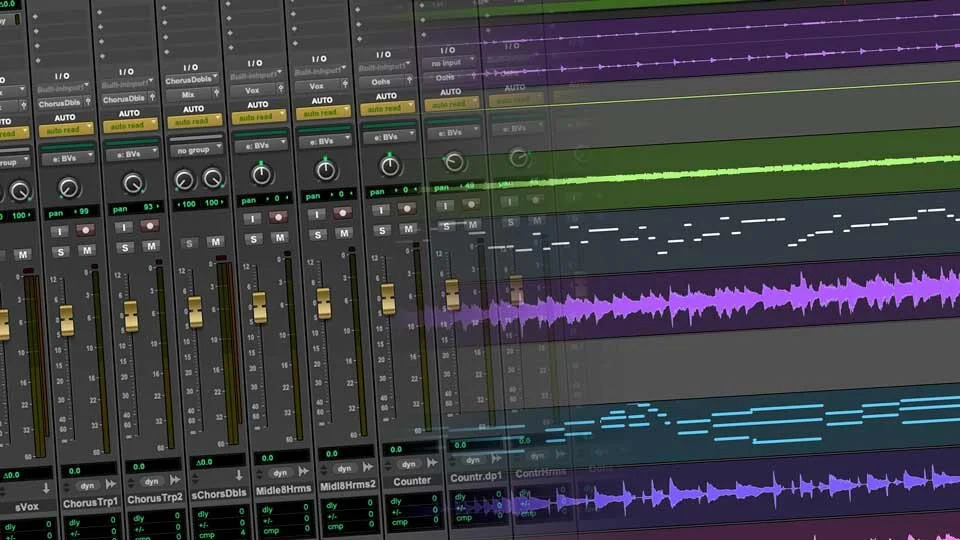Image resolution: width=960 pixels, height=540 pixels.
Task: Select the sChorsDbls track name
Action: tap(220, 493)
